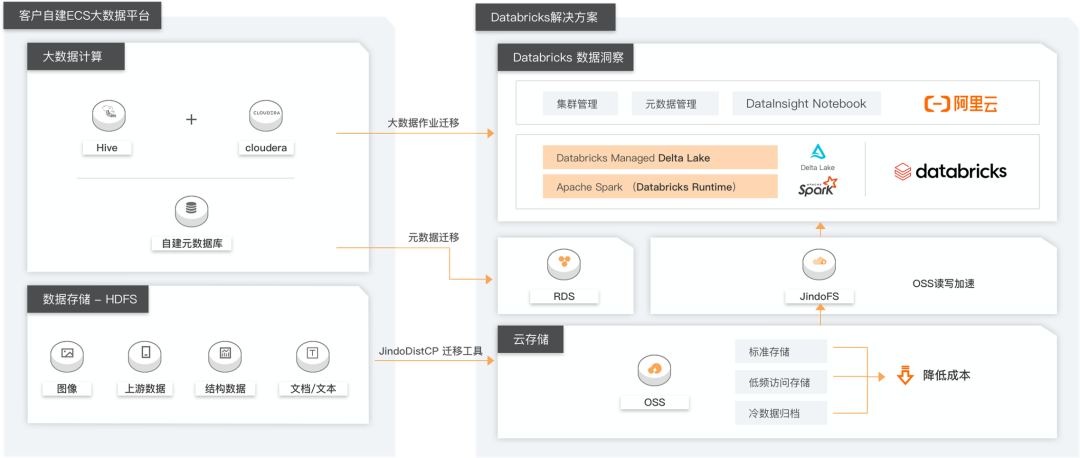The image size is (1080, 458).
Task: Click the Databricks 数据洞察 section header
Action: [x=565, y=57]
